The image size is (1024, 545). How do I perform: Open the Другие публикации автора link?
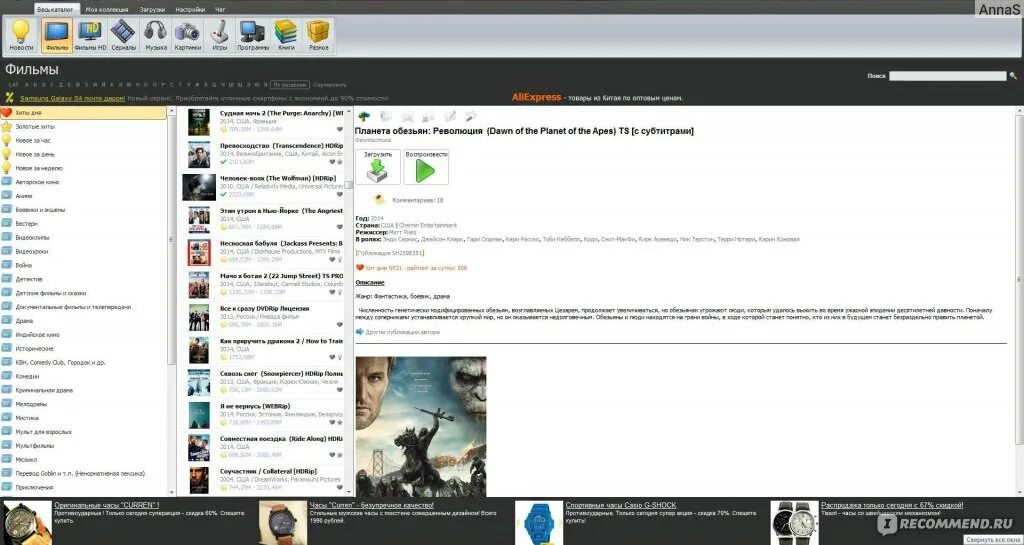402,332
